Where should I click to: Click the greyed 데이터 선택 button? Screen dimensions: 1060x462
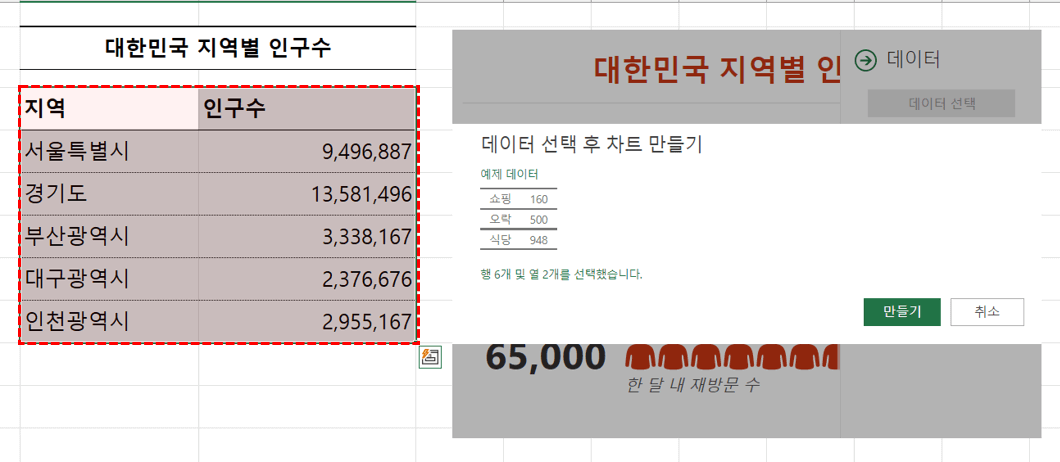[942, 103]
